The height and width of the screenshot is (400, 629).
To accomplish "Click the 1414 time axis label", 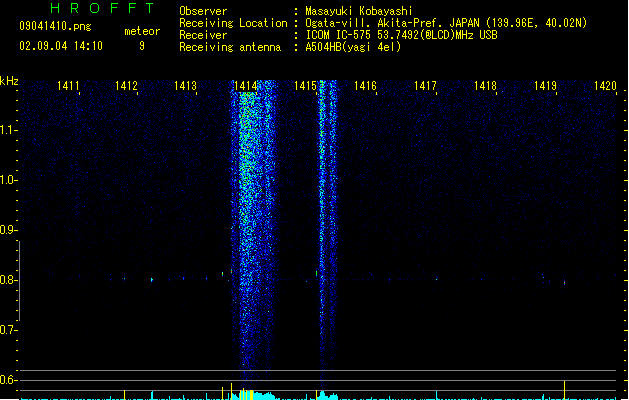I will tap(245, 86).
